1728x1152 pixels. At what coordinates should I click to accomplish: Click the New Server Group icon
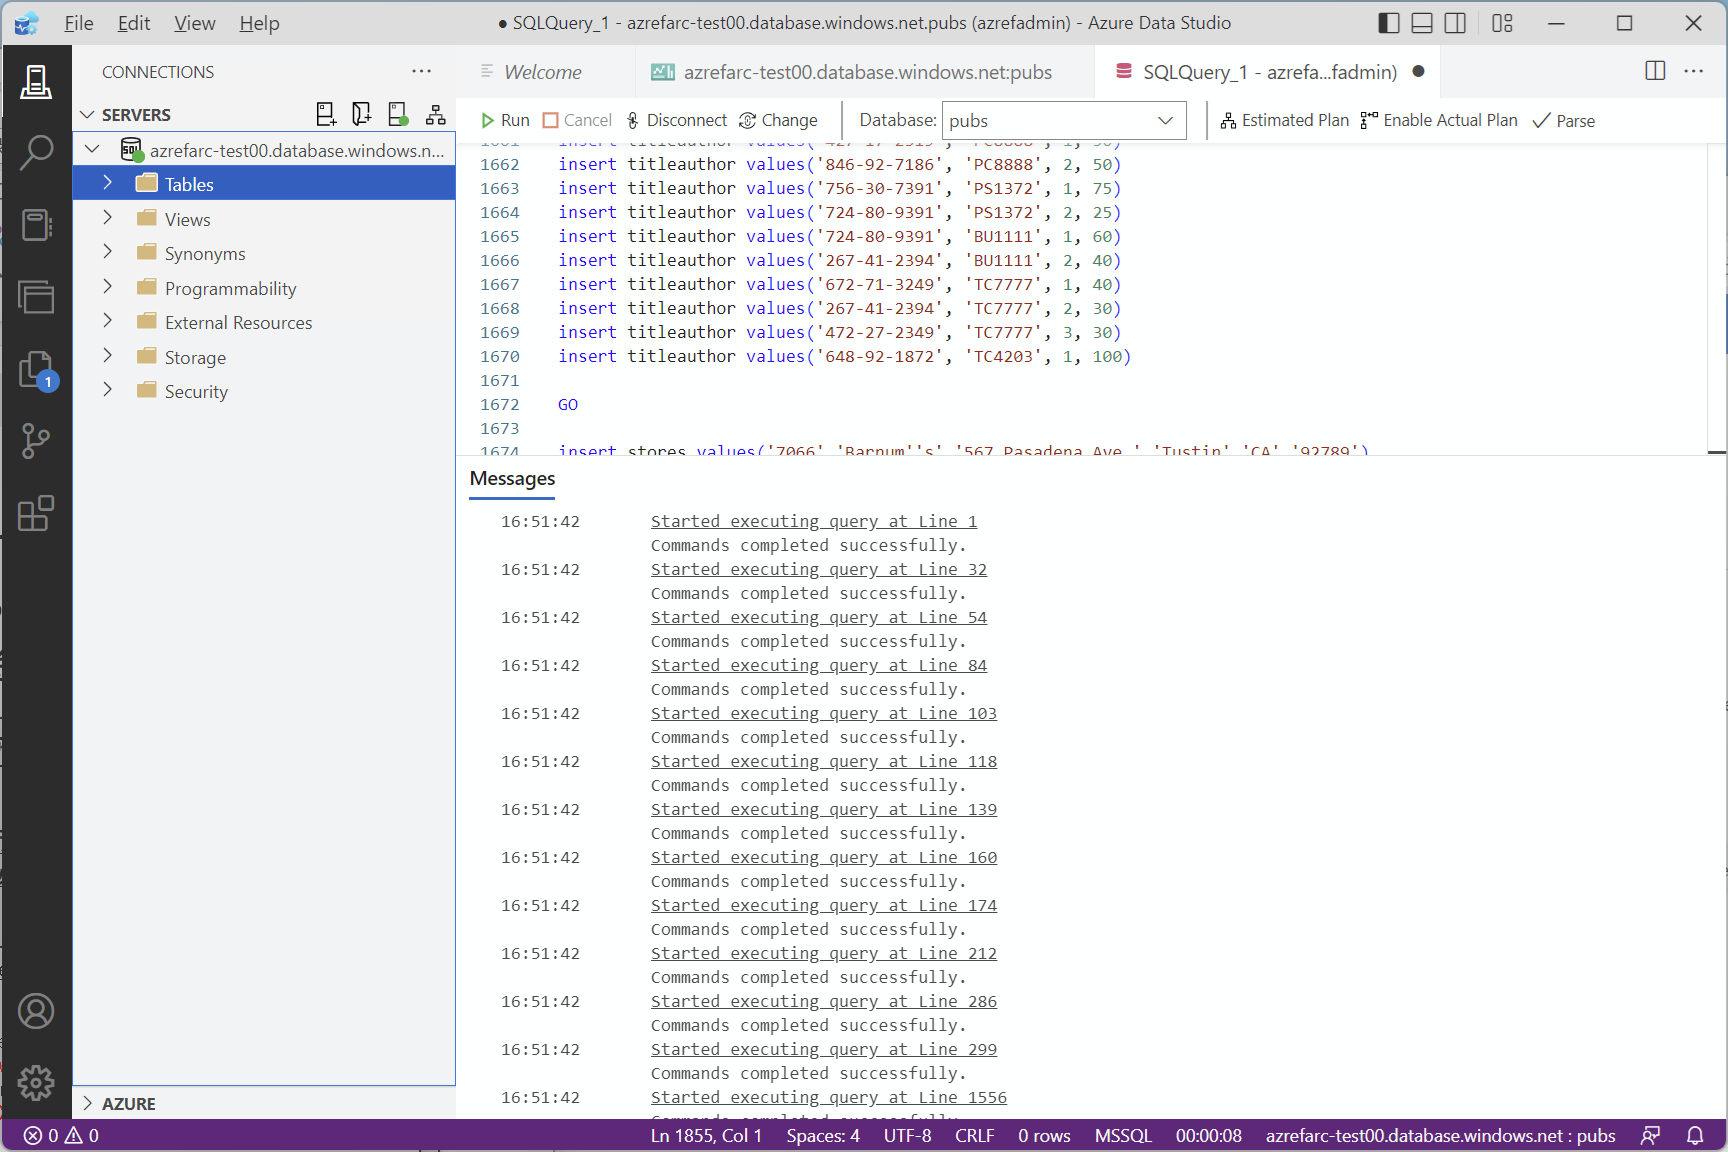tap(362, 115)
